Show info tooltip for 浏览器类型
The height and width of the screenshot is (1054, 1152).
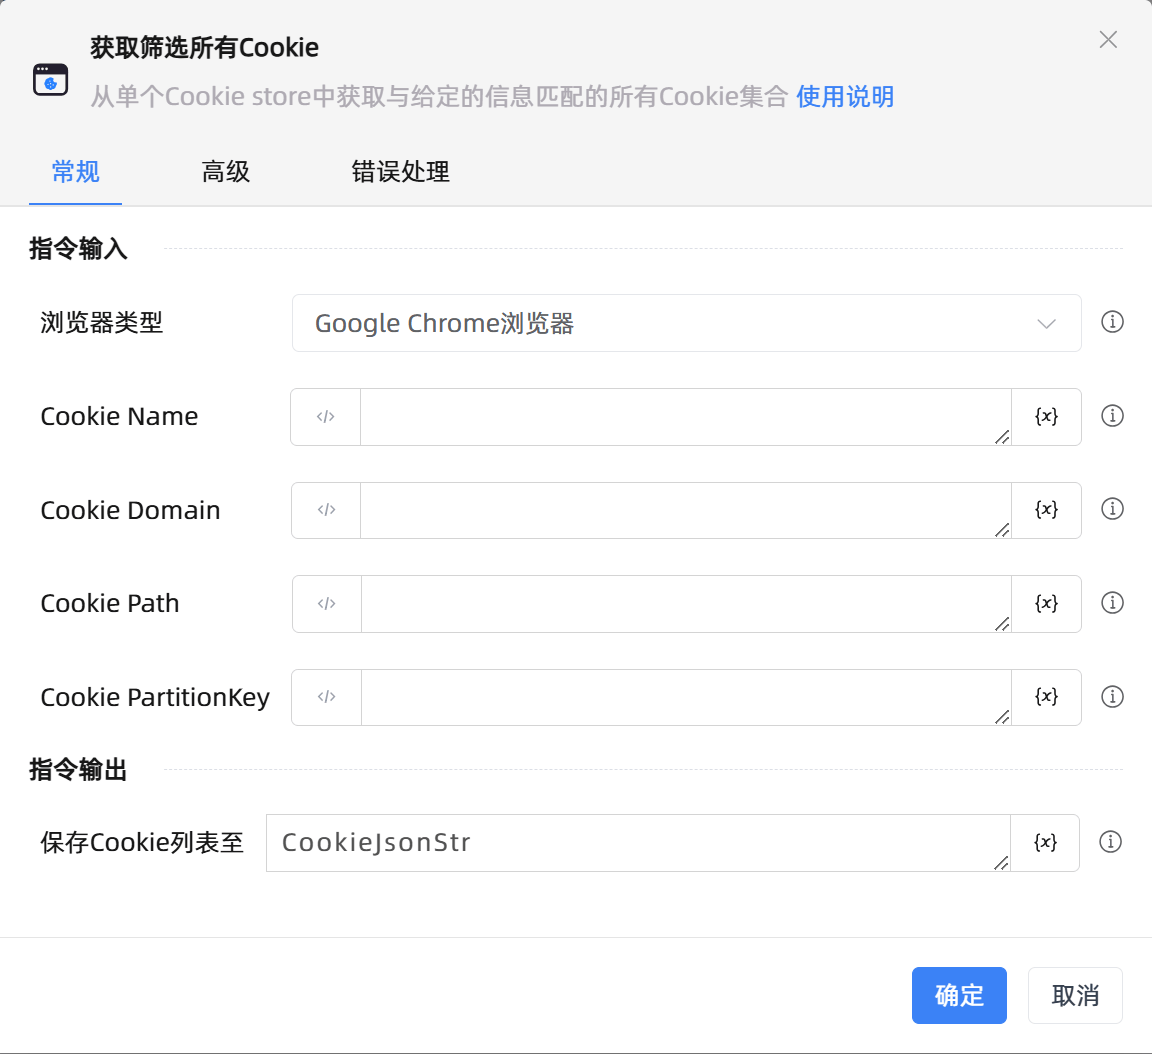[1112, 322]
